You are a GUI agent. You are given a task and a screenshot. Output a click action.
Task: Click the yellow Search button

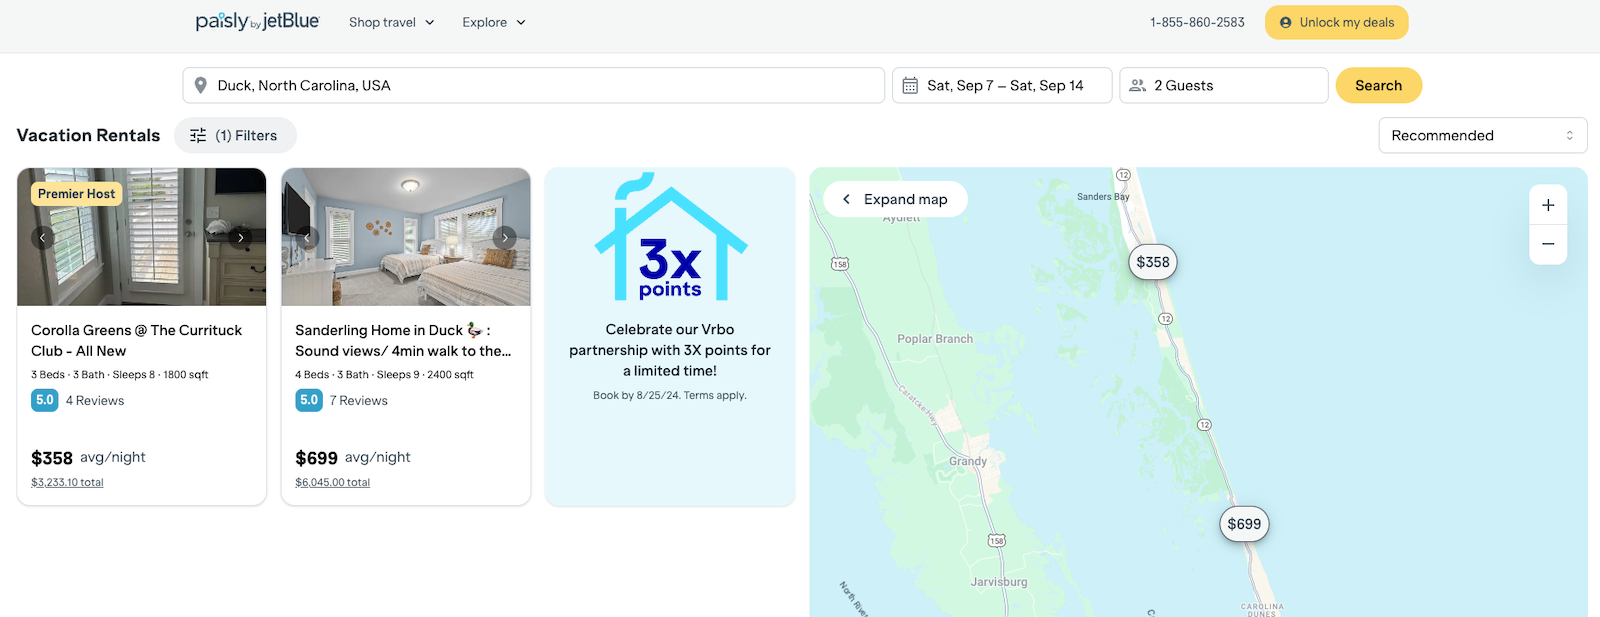pyautogui.click(x=1378, y=85)
